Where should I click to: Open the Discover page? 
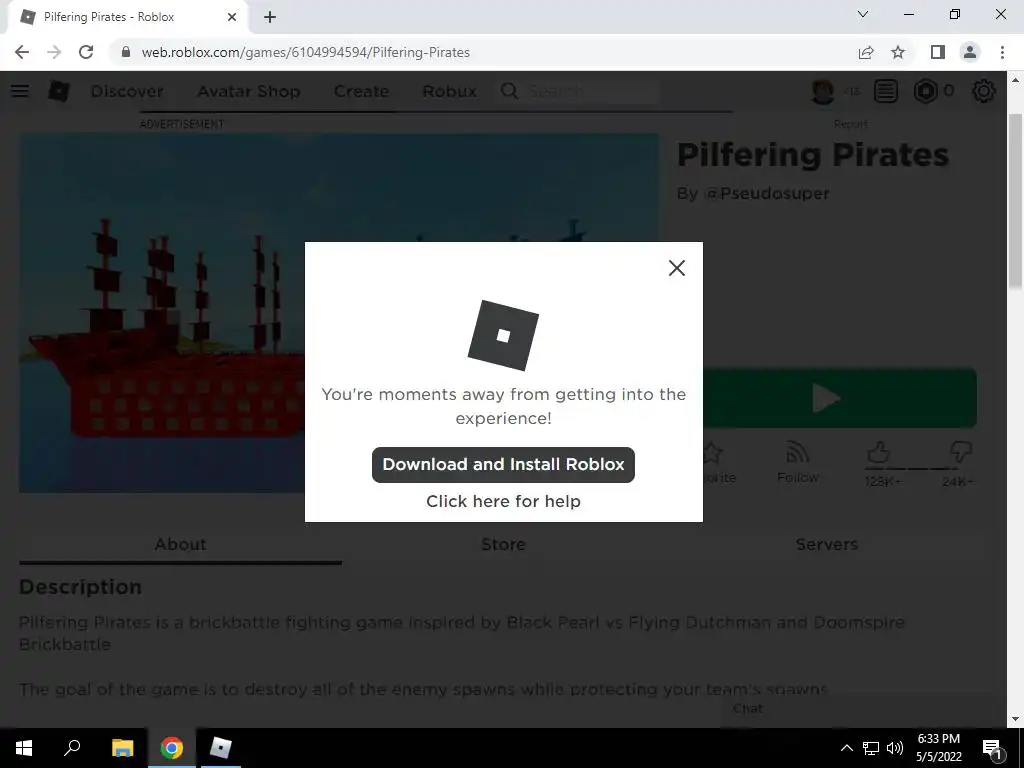tap(127, 91)
